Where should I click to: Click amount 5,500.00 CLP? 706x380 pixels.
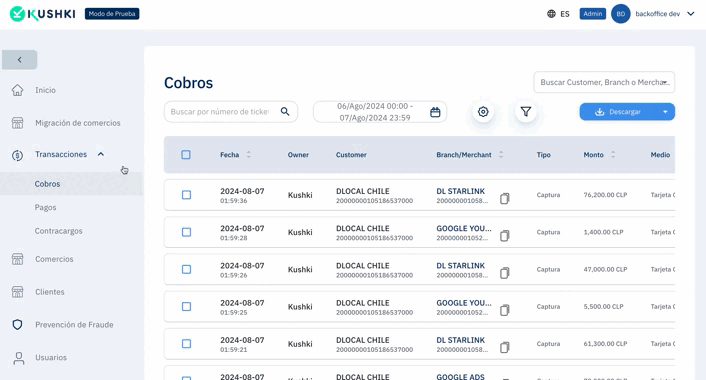603,307
